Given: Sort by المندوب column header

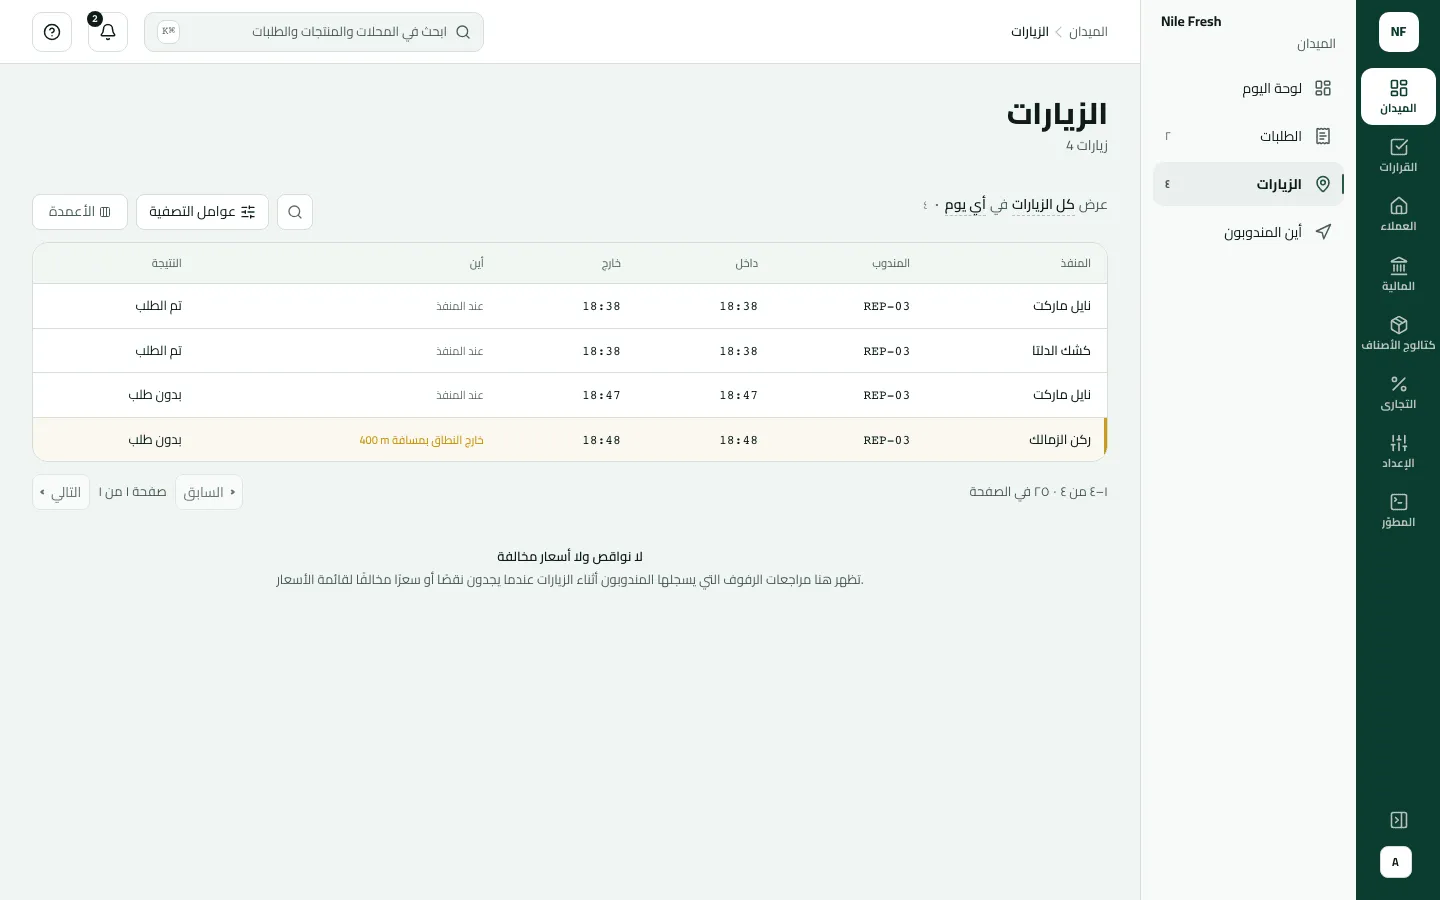Looking at the screenshot, I should click(x=890, y=263).
